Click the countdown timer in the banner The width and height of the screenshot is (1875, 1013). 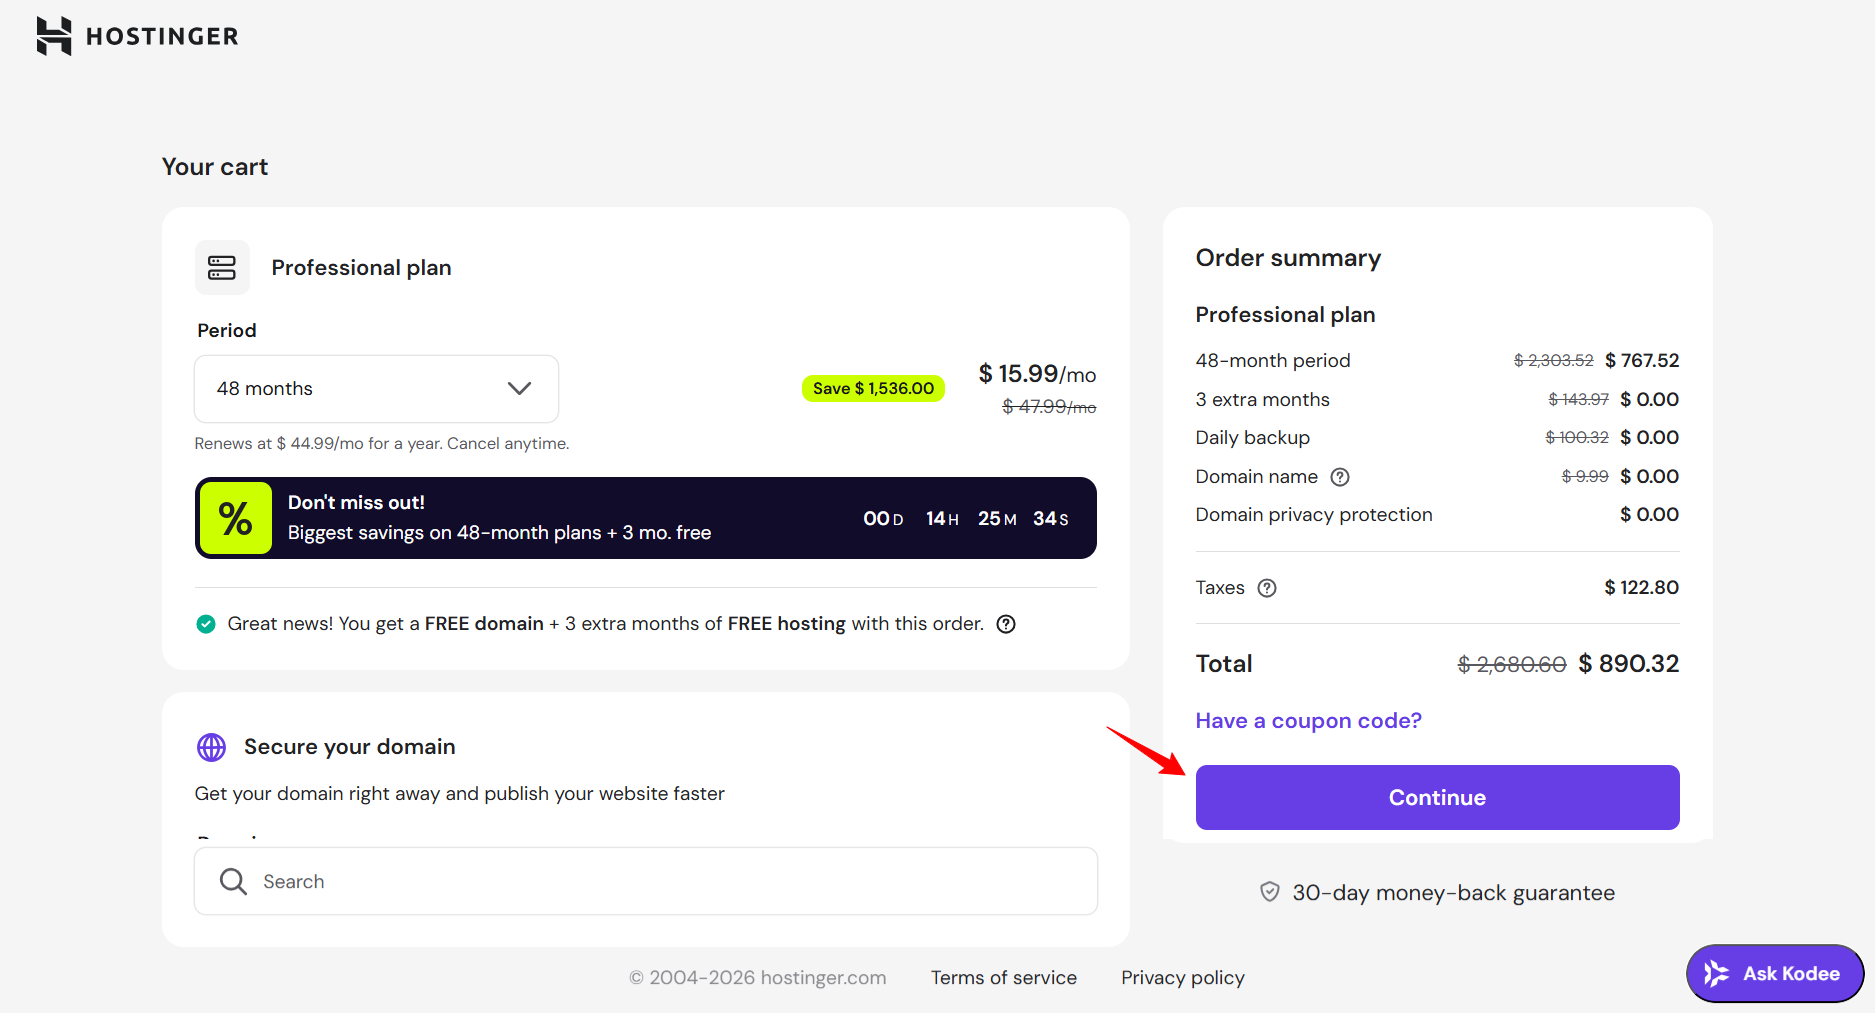[966, 519]
